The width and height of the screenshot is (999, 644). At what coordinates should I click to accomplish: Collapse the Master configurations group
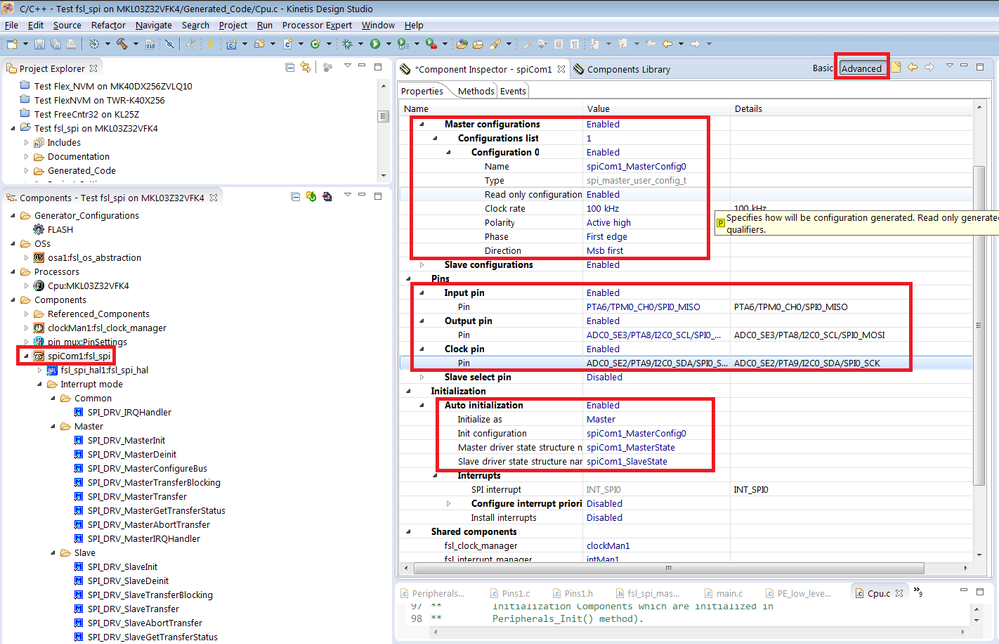point(422,124)
